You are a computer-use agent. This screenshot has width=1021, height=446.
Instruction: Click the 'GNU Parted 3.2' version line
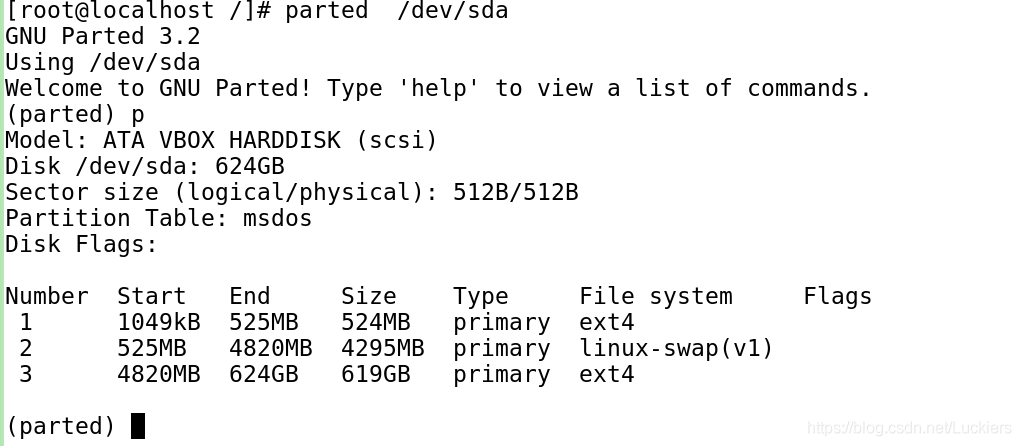pos(103,36)
